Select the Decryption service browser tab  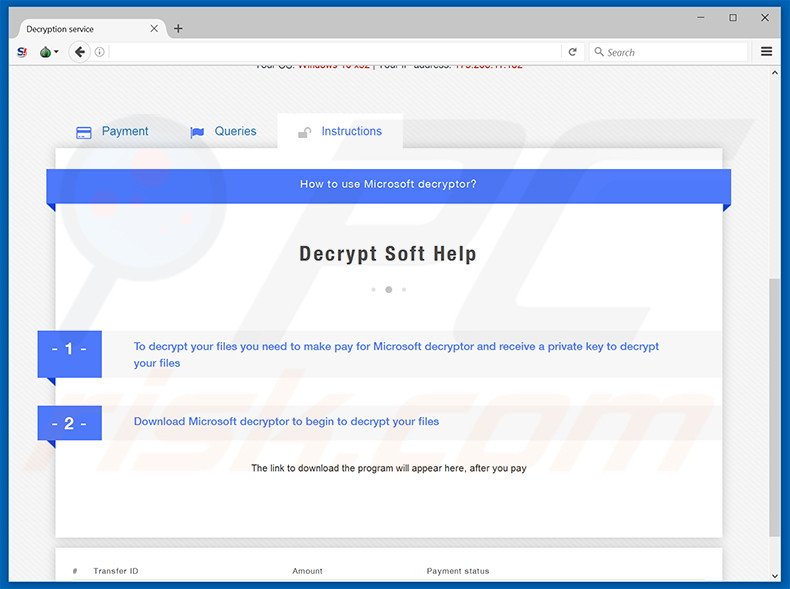[x=91, y=29]
